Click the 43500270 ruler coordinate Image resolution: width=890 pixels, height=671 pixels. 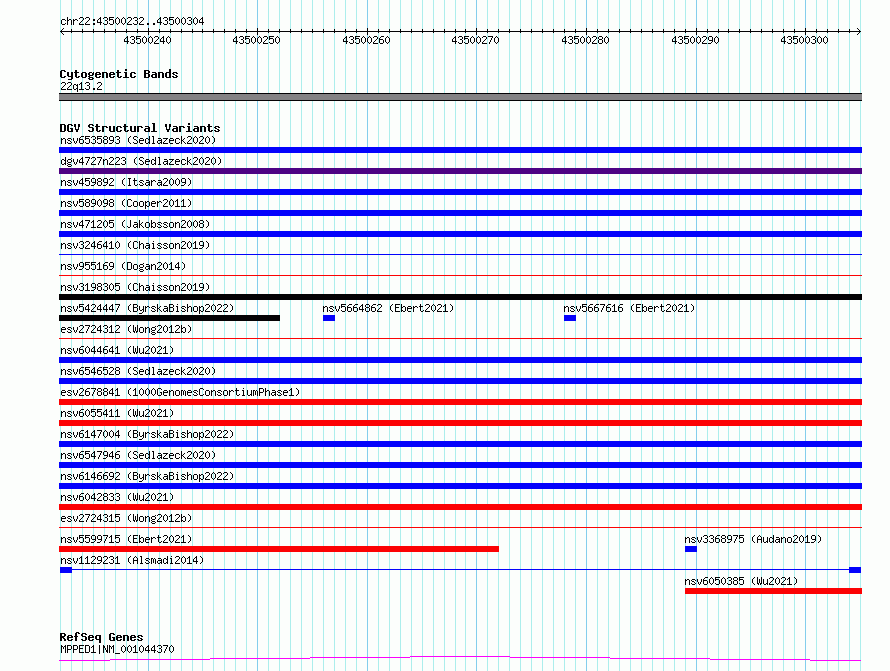(475, 40)
